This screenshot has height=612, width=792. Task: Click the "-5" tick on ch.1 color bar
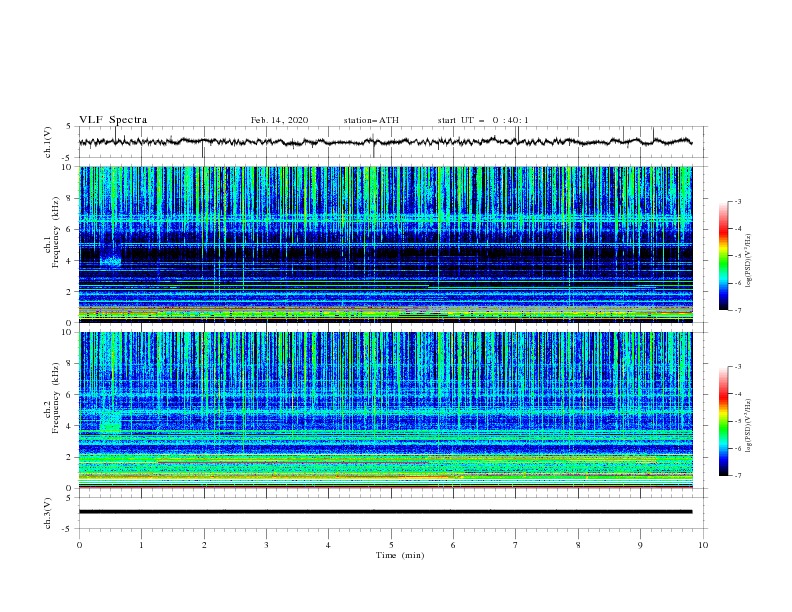[738, 256]
